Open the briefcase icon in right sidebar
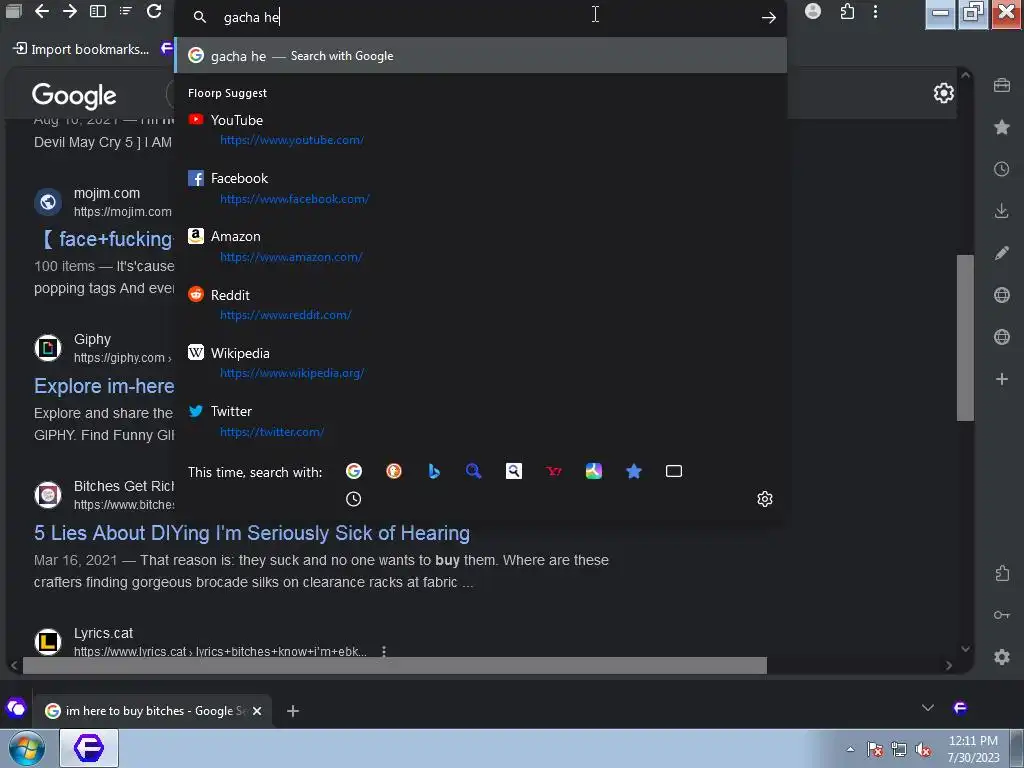 pos(1002,85)
